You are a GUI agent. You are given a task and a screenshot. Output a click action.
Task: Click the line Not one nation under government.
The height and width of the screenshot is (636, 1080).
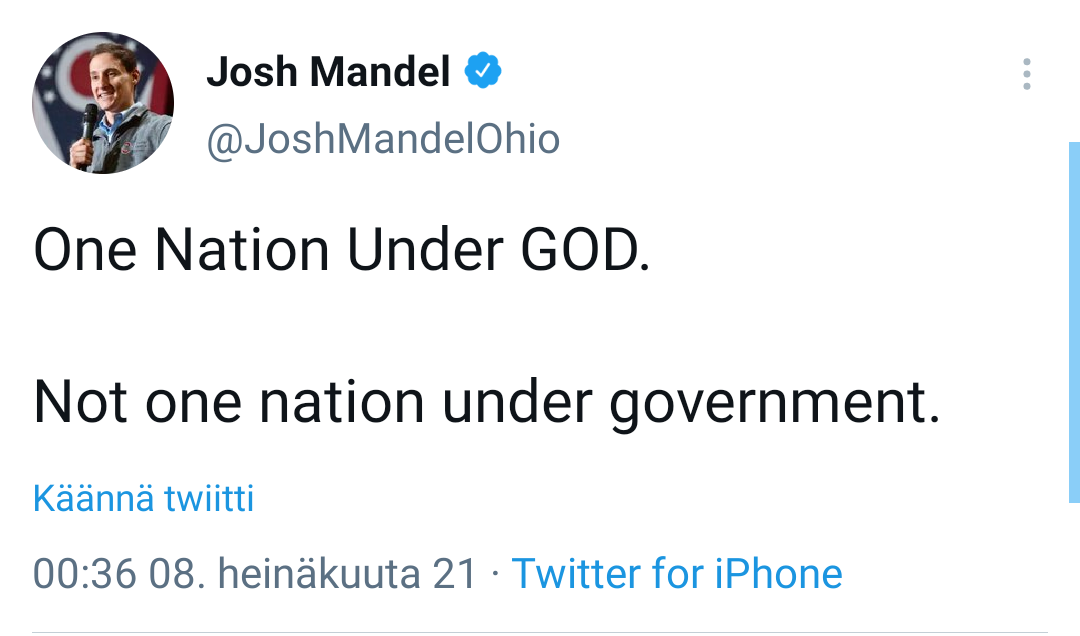pos(487,402)
